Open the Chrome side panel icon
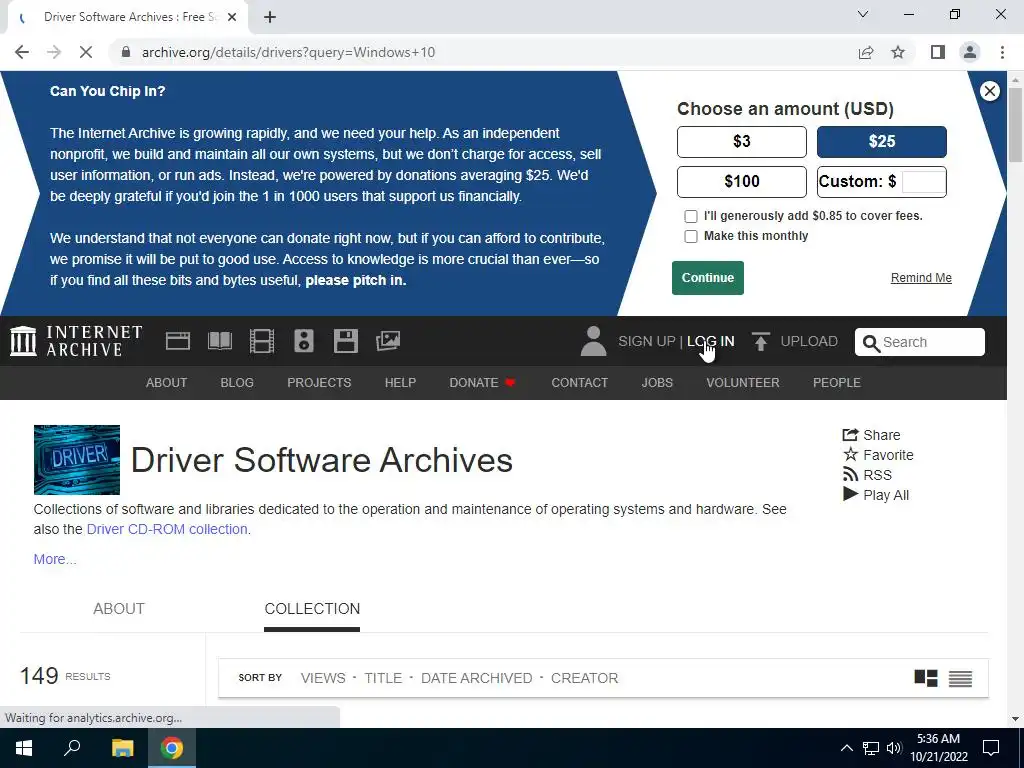The width and height of the screenshot is (1024, 768). (x=938, y=52)
